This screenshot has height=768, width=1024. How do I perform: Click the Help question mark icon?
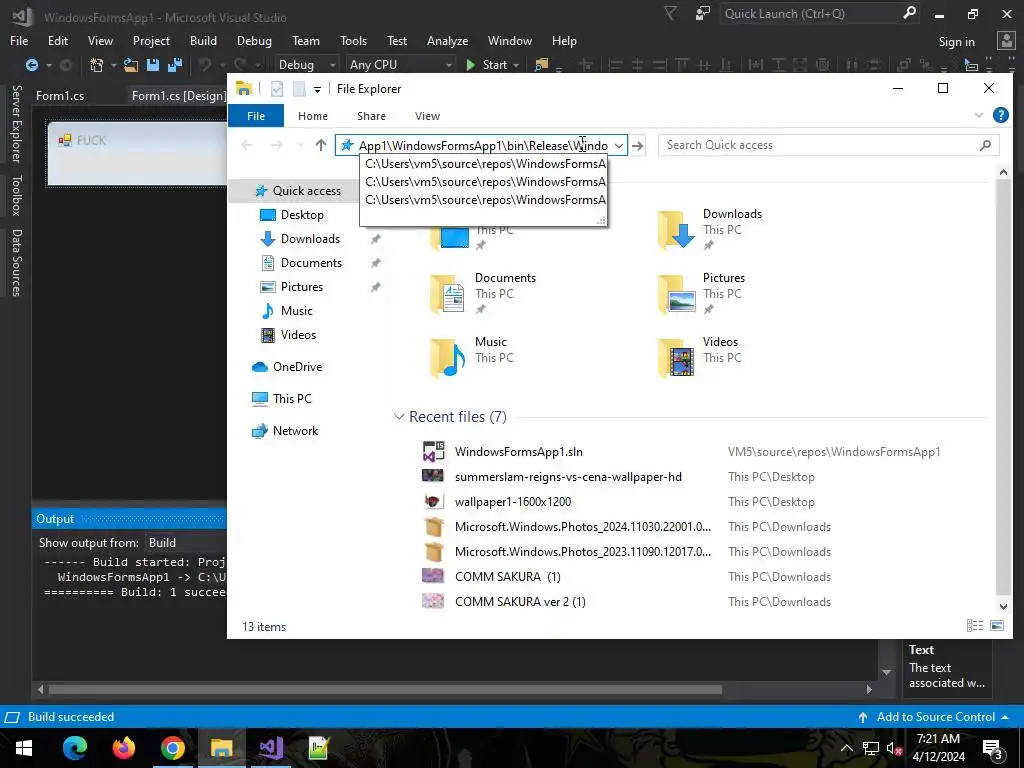click(x=1000, y=116)
